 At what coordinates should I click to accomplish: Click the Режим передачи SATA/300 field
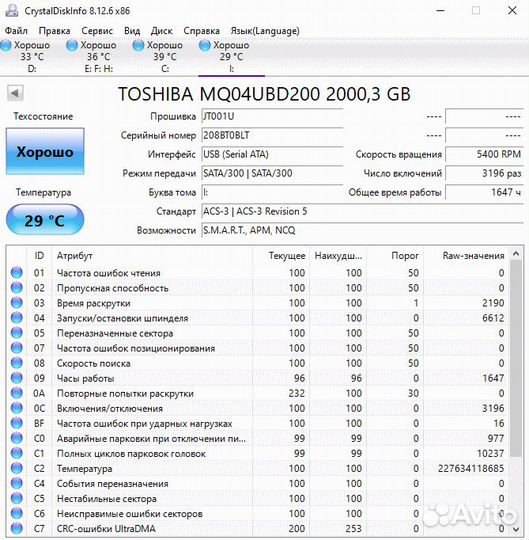pyautogui.click(x=272, y=173)
